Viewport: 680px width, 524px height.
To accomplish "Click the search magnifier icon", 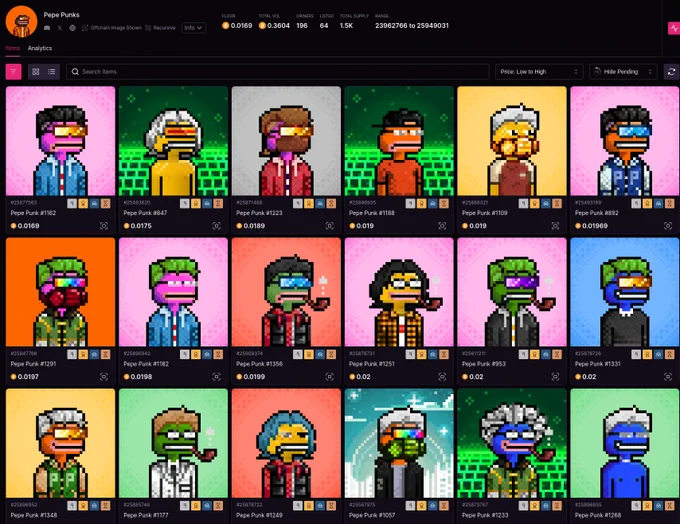I will tap(75, 72).
